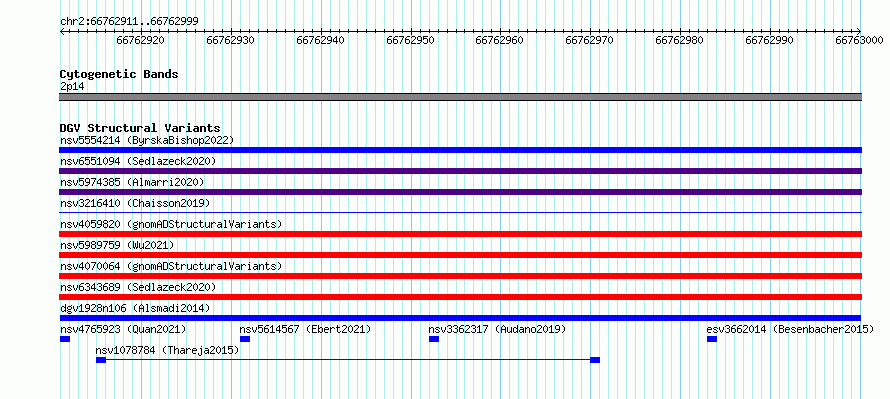This screenshot has height=399, width=890.
Task: Open the nsv4059820 gnomAD red variant bar
Action: pyautogui.click(x=460, y=234)
